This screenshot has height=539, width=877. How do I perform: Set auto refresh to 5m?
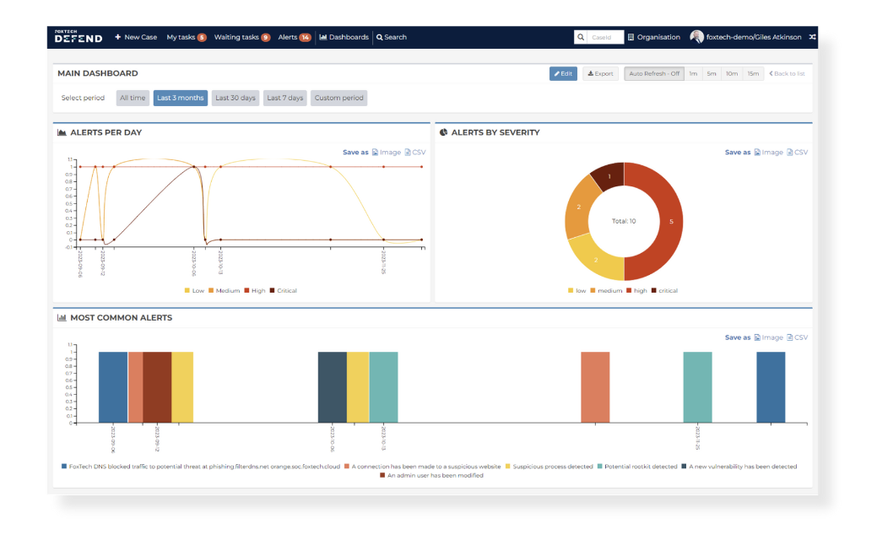point(711,73)
